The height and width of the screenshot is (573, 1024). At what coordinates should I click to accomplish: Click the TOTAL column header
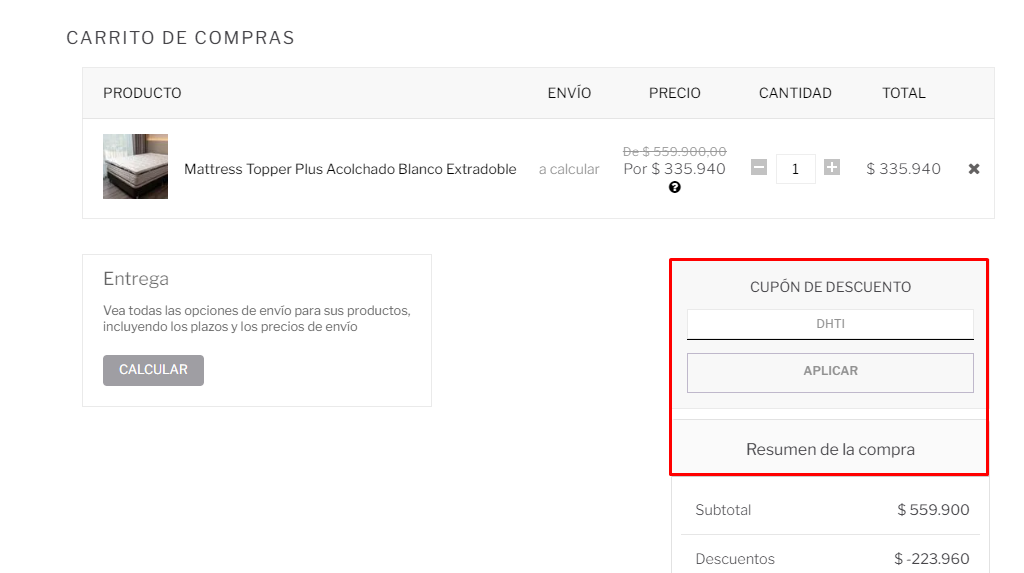coord(904,93)
